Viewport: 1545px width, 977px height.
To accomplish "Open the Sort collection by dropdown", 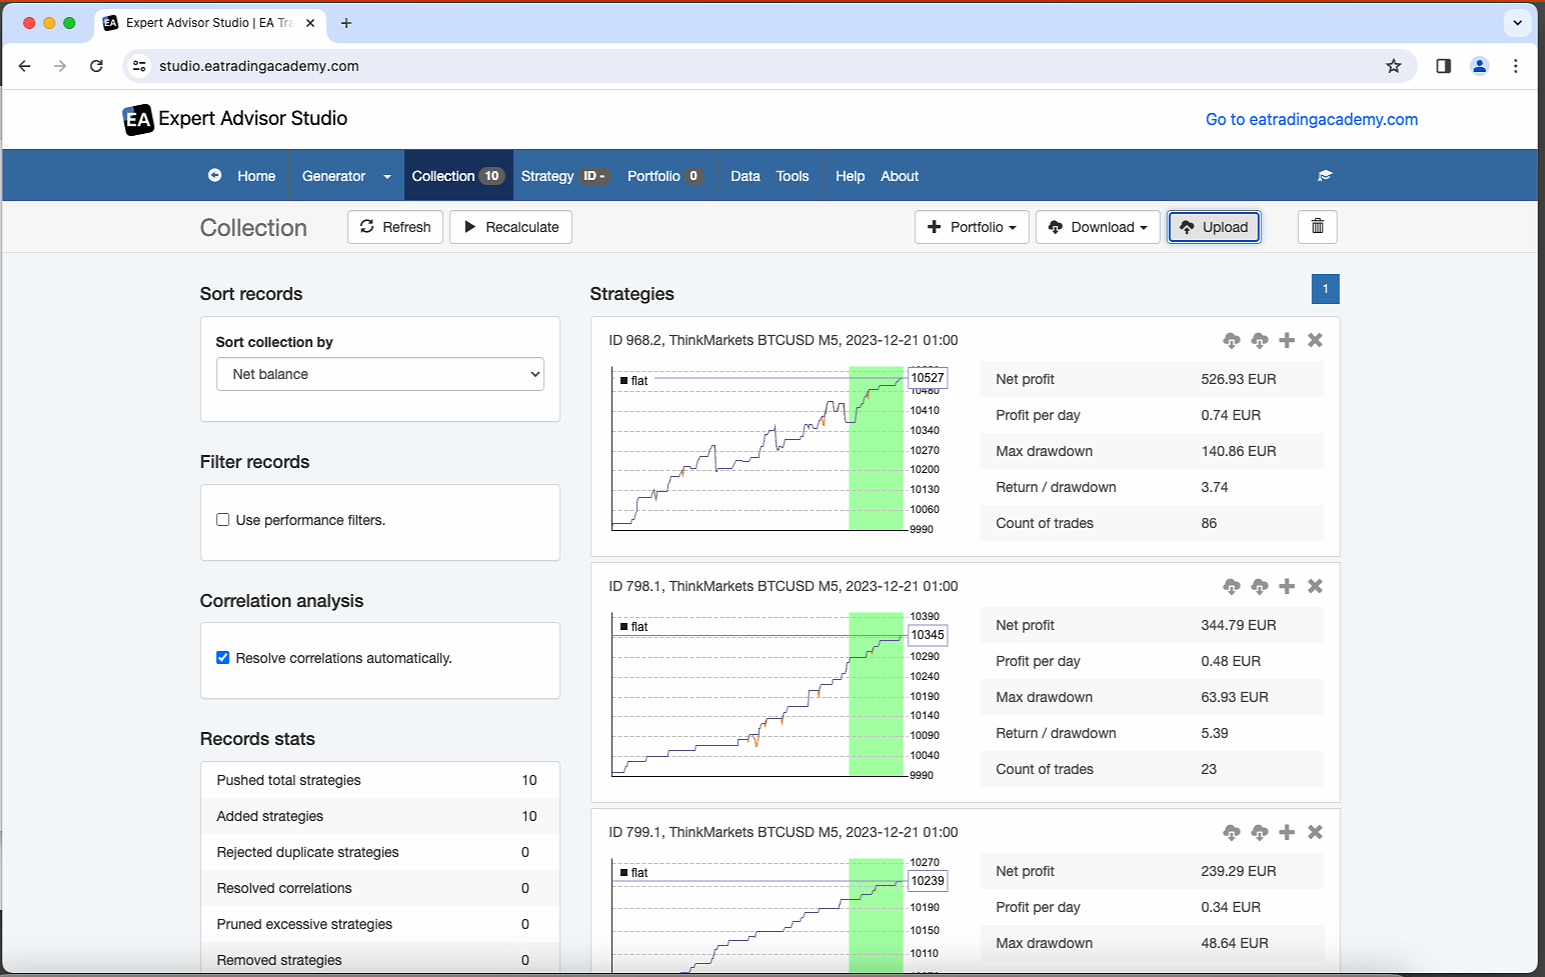I will click(380, 374).
